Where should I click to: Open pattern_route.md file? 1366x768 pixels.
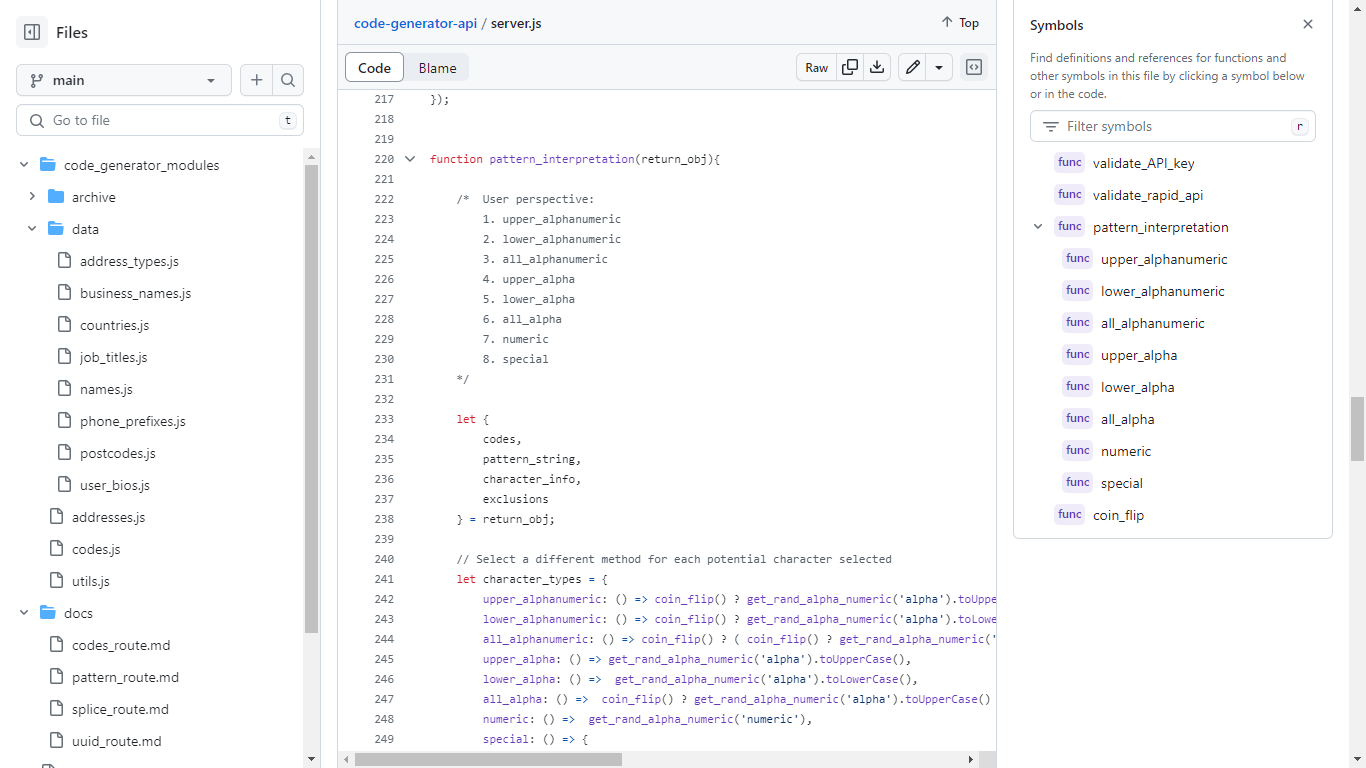click(x=125, y=677)
